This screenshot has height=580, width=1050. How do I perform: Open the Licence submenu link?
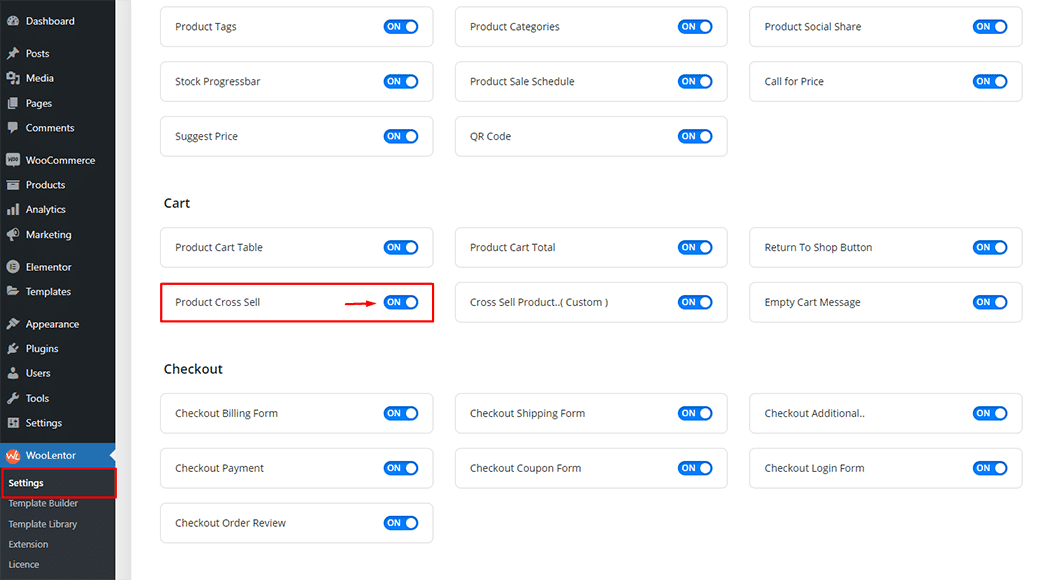[24, 565]
